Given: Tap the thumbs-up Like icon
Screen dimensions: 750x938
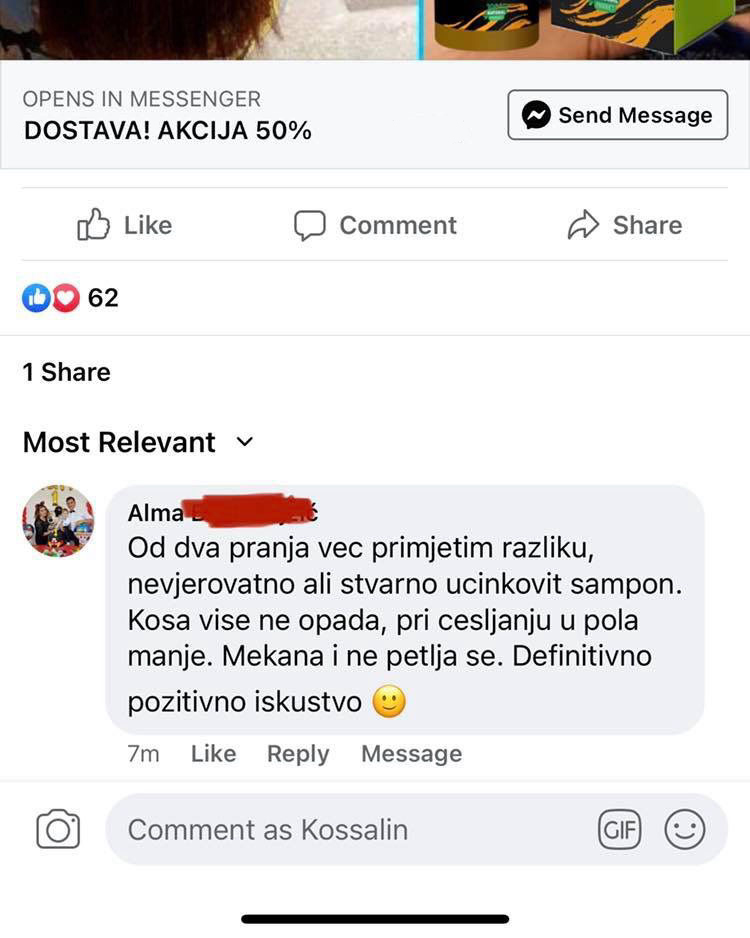Looking at the screenshot, I should pos(93,225).
